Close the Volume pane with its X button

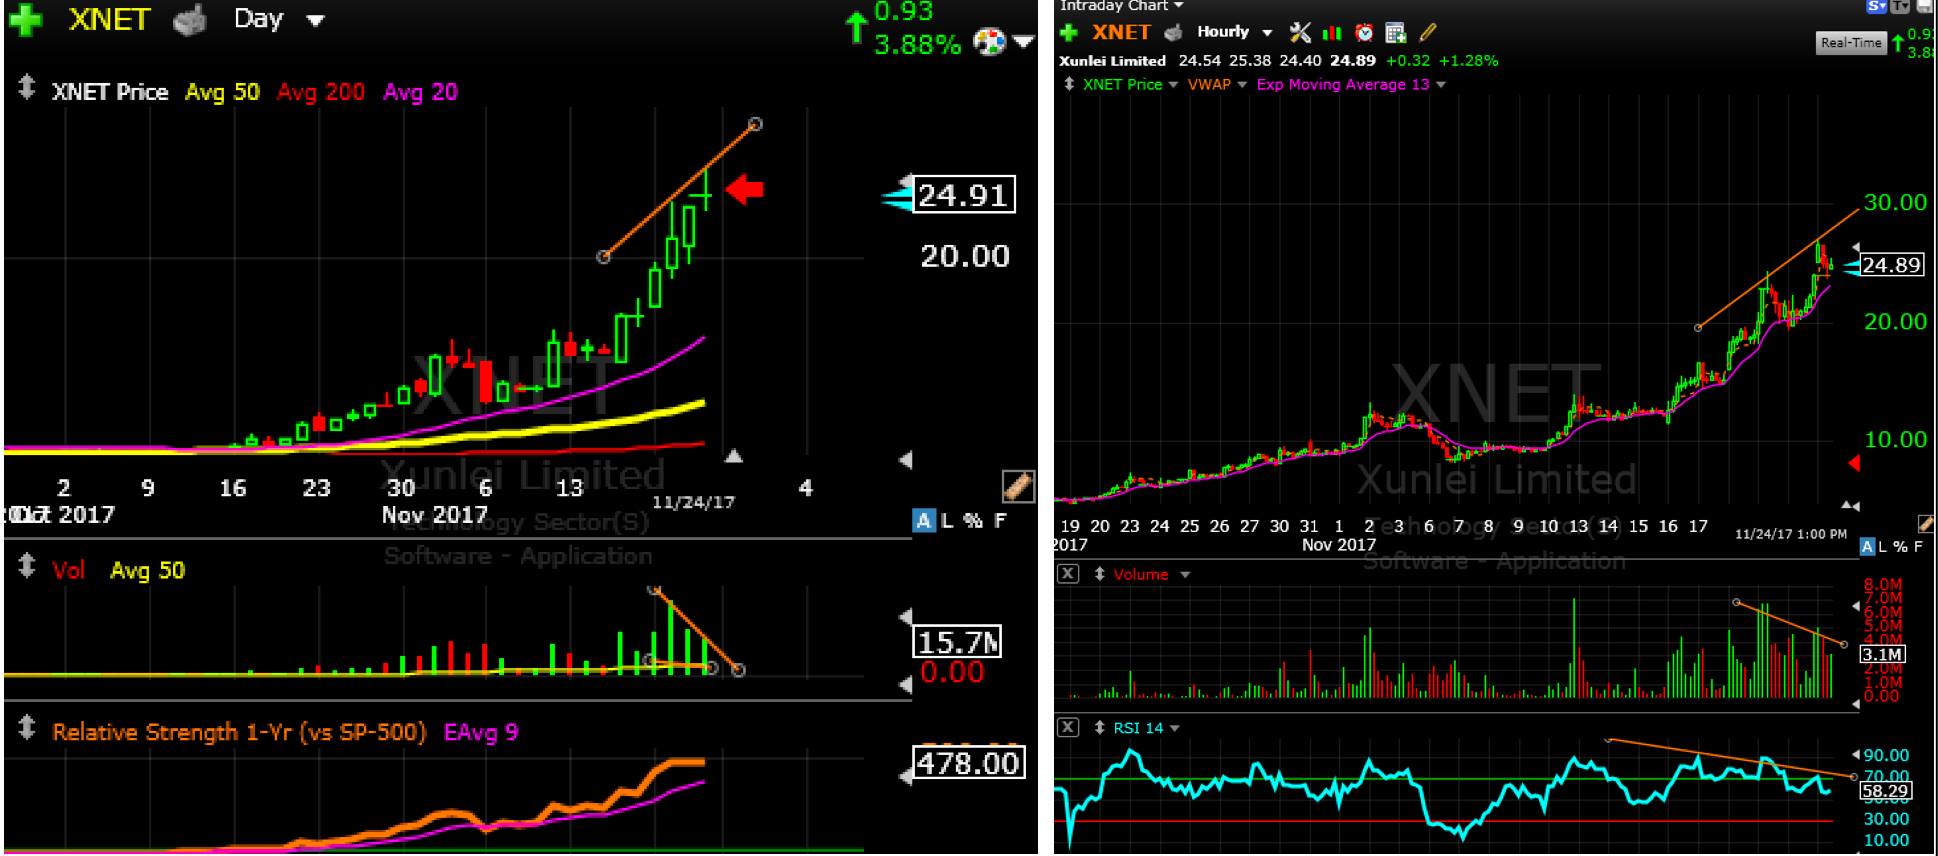(x=1068, y=574)
